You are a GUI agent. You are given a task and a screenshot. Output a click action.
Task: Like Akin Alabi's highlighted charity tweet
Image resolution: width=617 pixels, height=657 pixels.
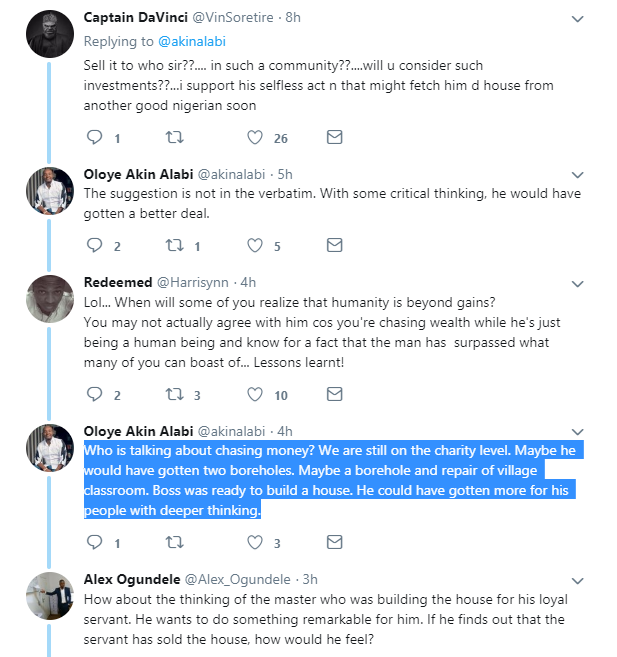click(x=255, y=543)
